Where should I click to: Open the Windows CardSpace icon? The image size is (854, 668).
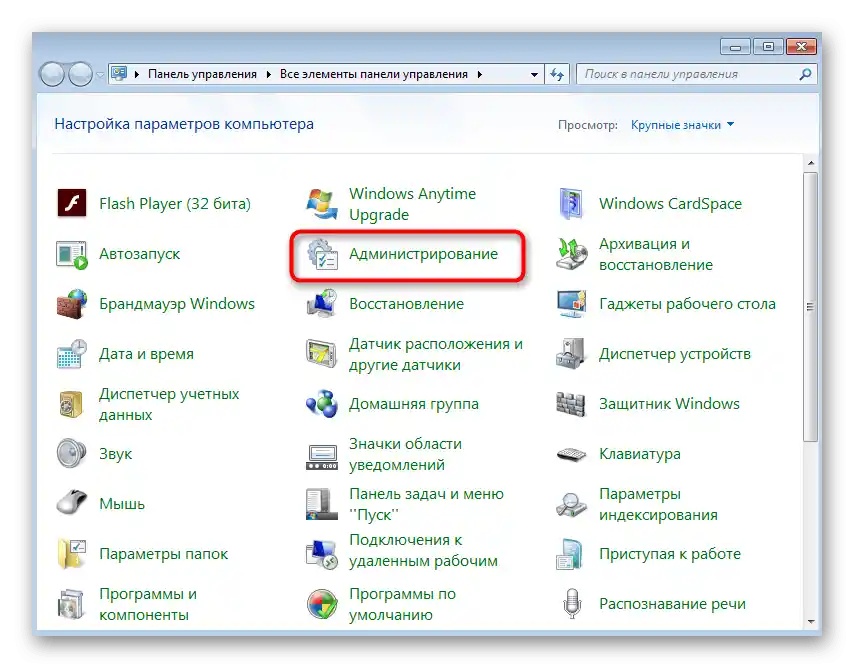point(571,204)
